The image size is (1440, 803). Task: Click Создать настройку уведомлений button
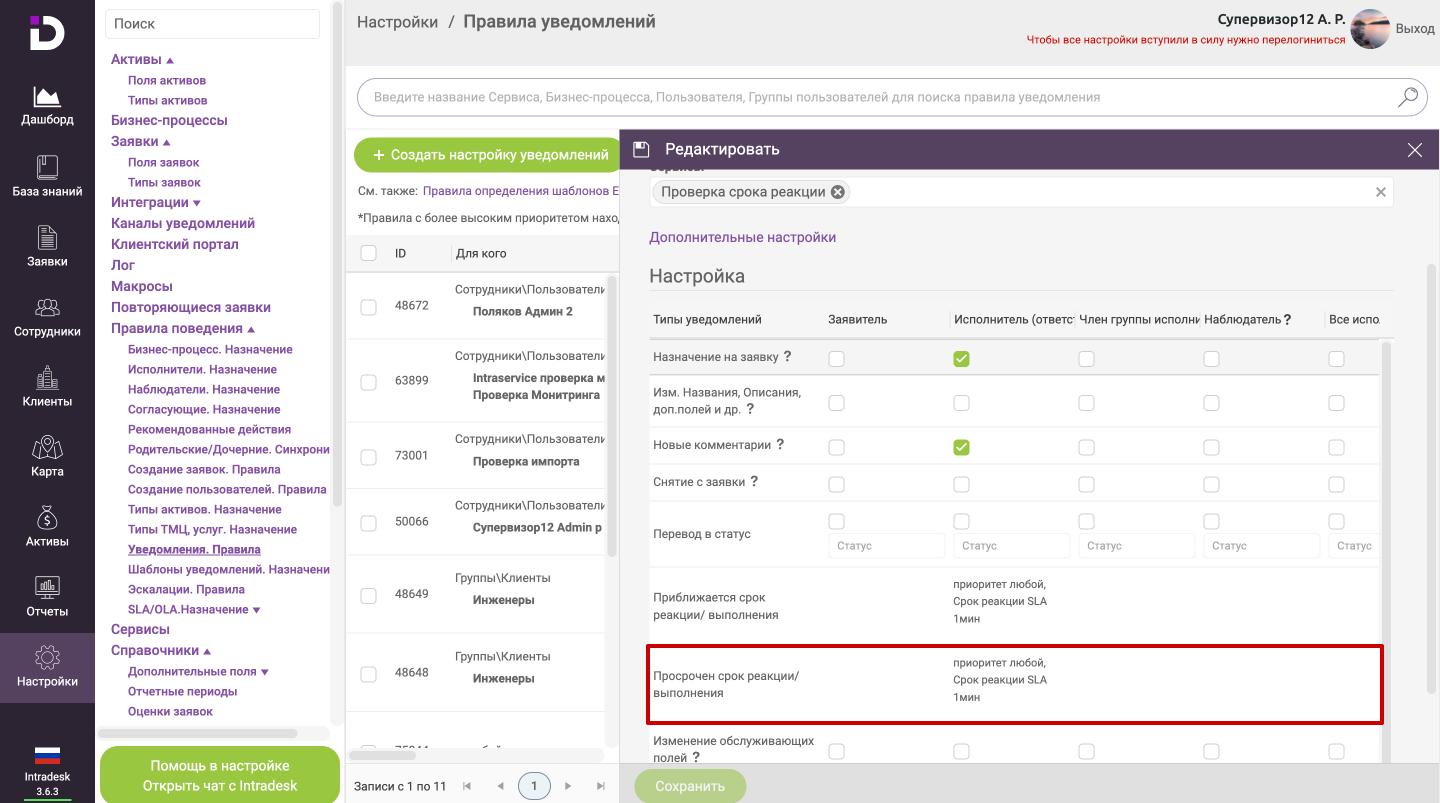pos(490,155)
